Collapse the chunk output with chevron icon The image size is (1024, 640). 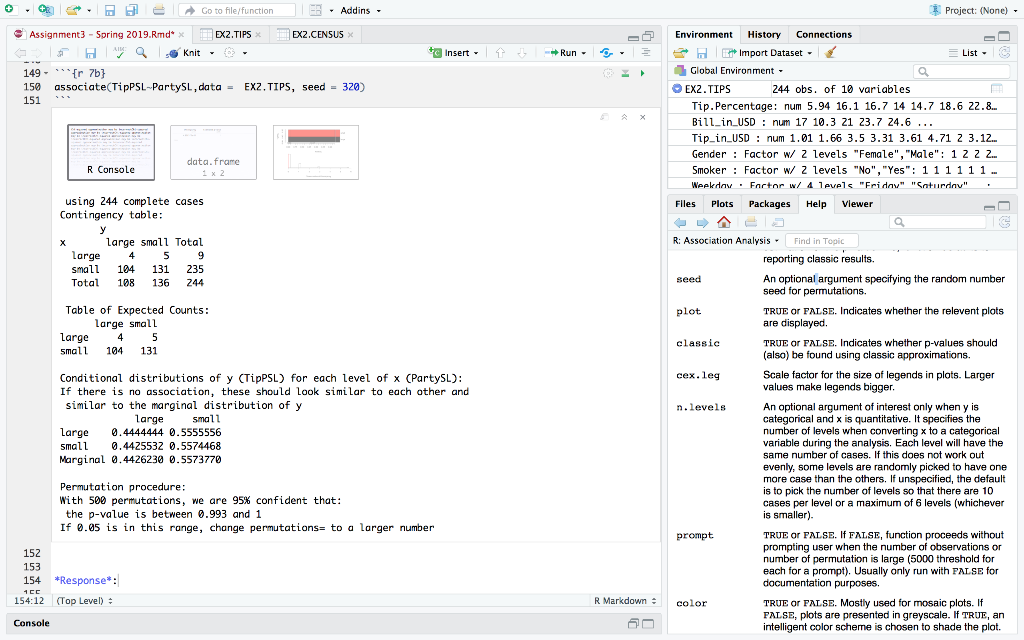[624, 118]
